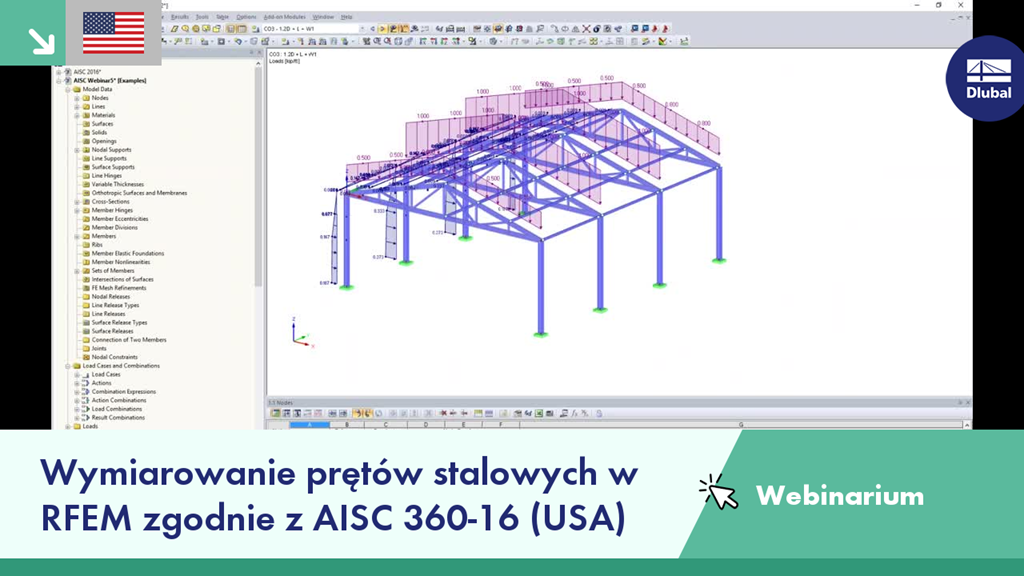The width and height of the screenshot is (1024, 576).
Task: Click the fx formula icon in table toolbar
Action: tap(575, 413)
